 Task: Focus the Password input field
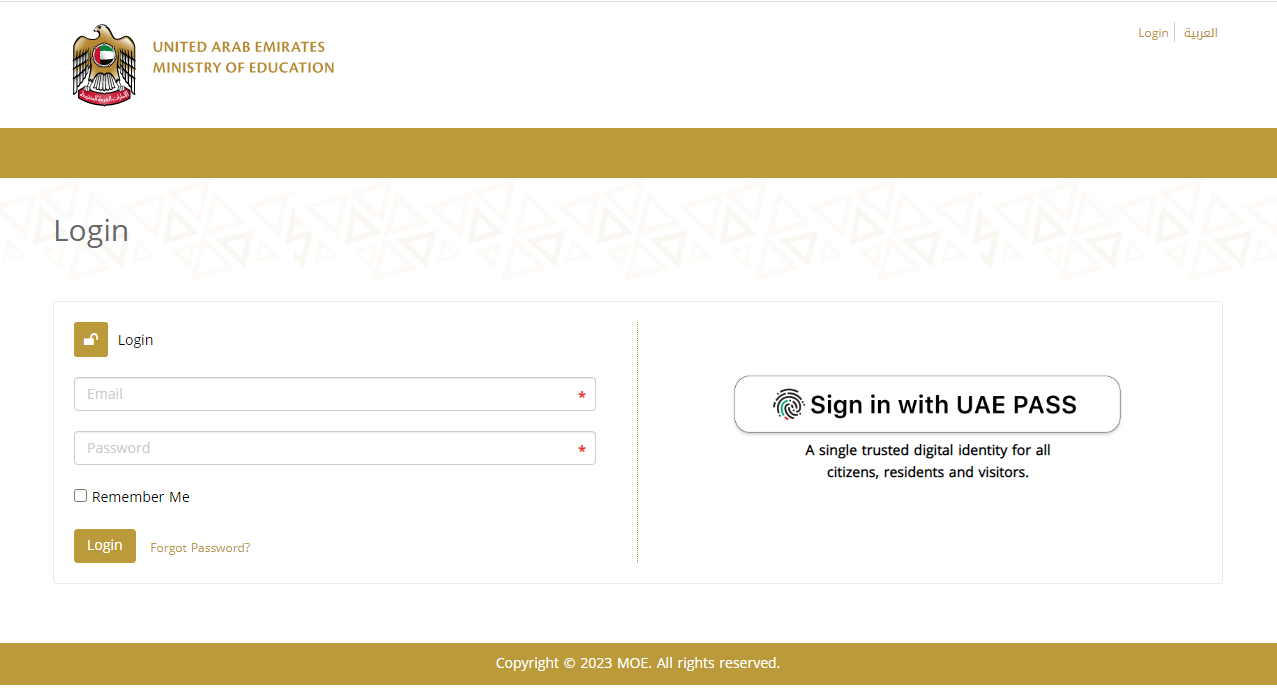point(335,448)
